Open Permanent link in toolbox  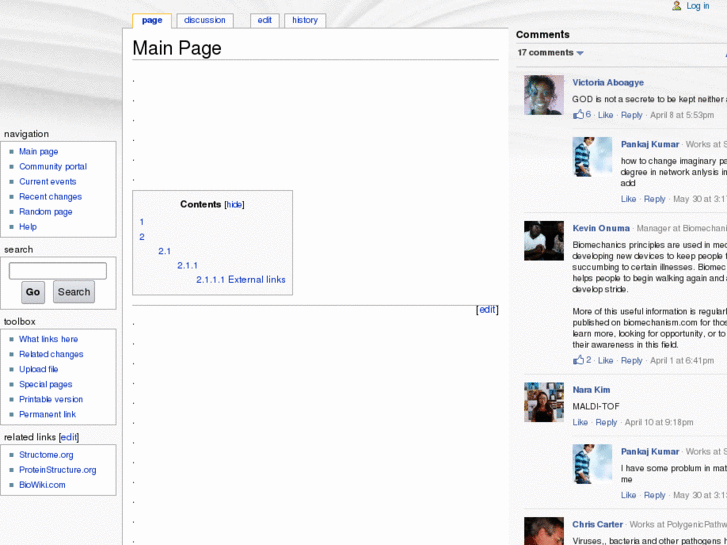(x=47, y=415)
